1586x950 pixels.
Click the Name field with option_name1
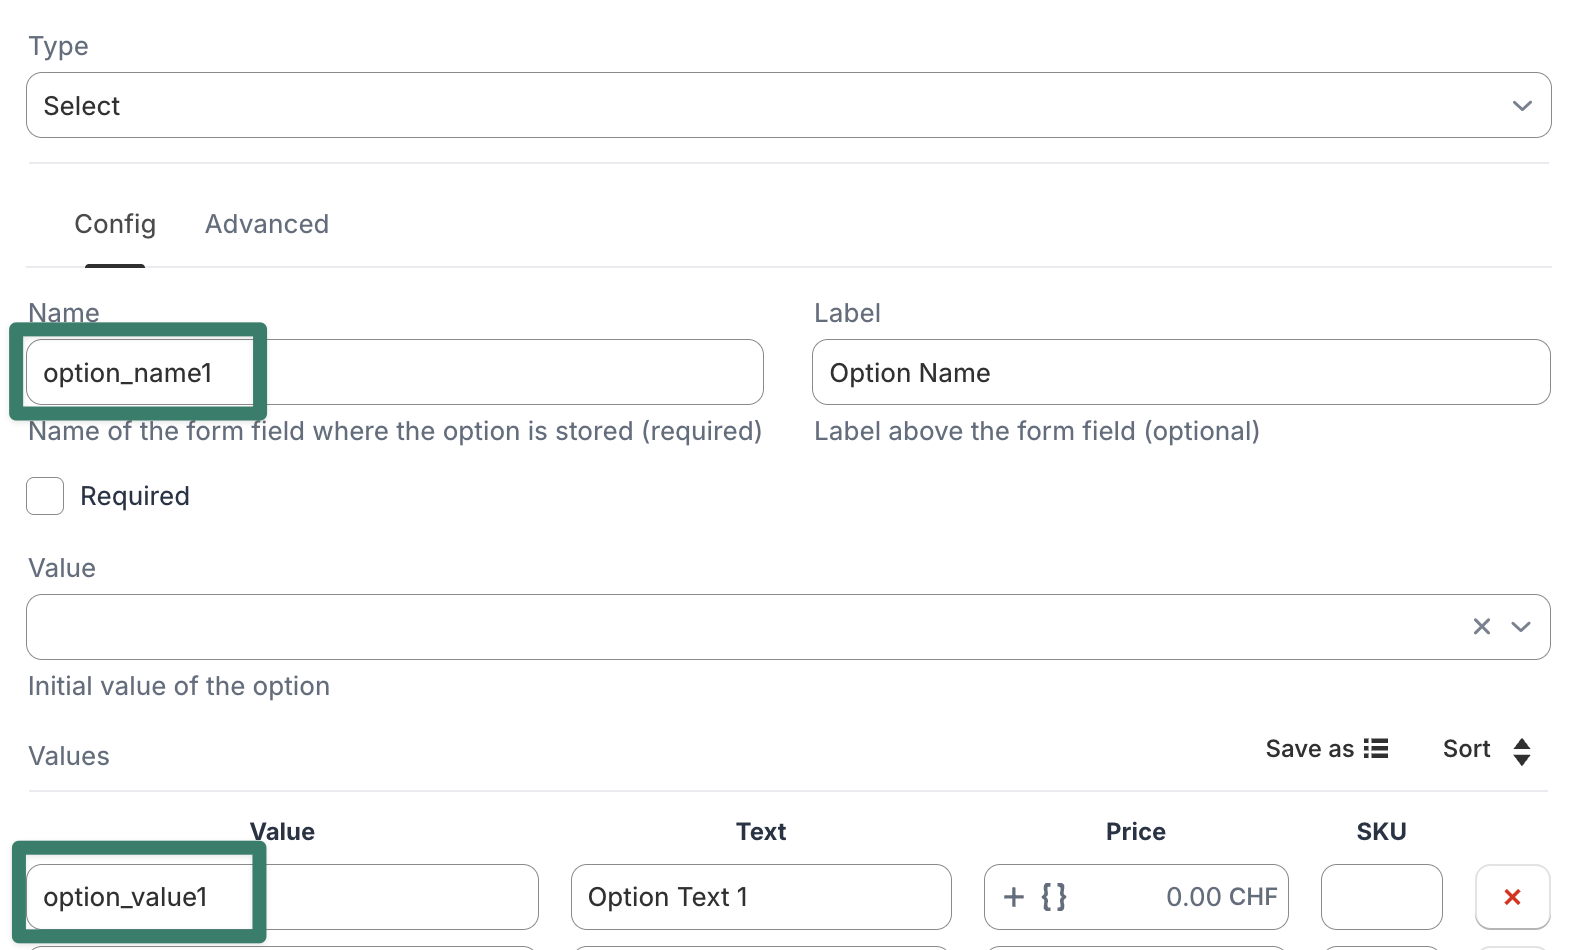click(x=395, y=372)
